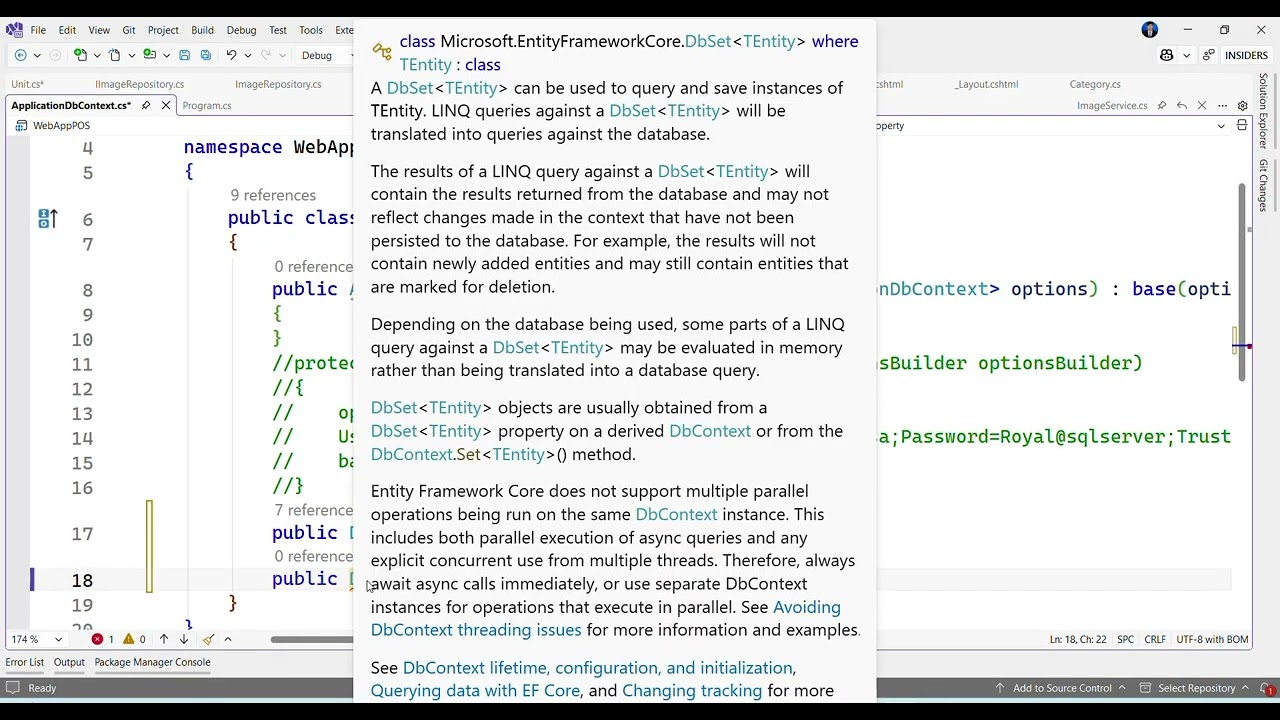Click Select Repository in status bar
Image resolution: width=1280 pixels, height=720 pixels.
click(1196, 688)
